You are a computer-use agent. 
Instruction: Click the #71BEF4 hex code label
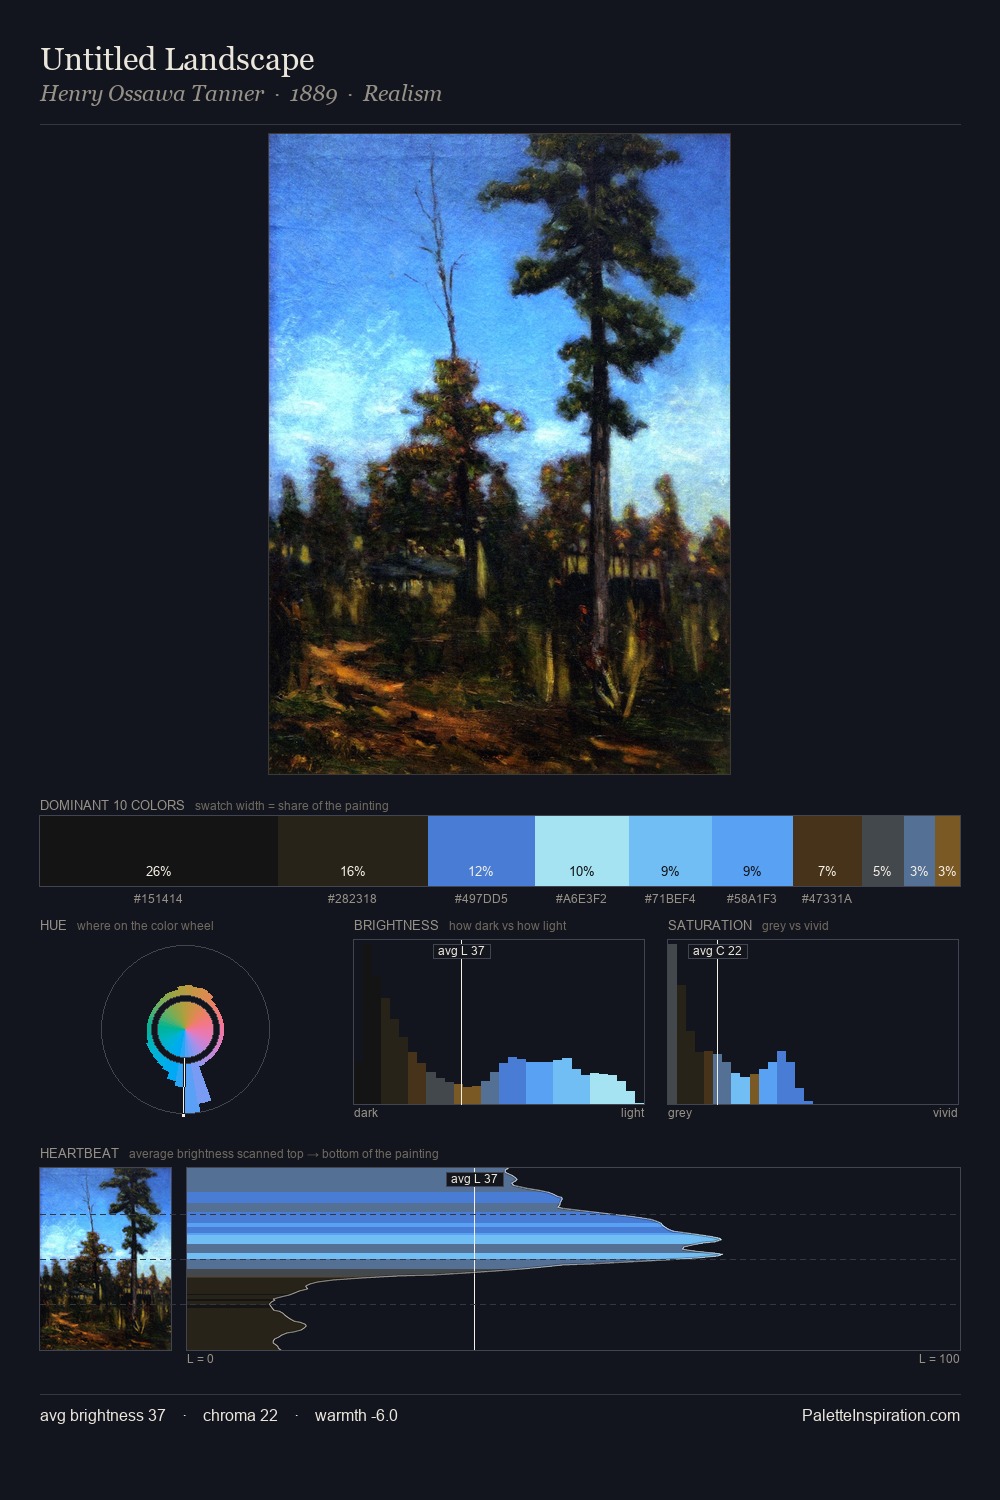[670, 899]
